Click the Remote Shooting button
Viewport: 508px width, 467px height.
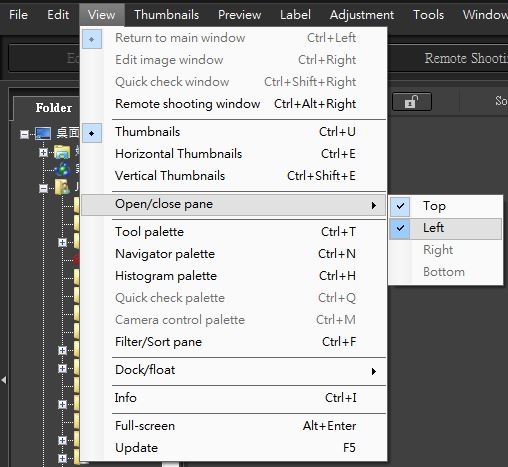pyautogui.click(x=466, y=58)
